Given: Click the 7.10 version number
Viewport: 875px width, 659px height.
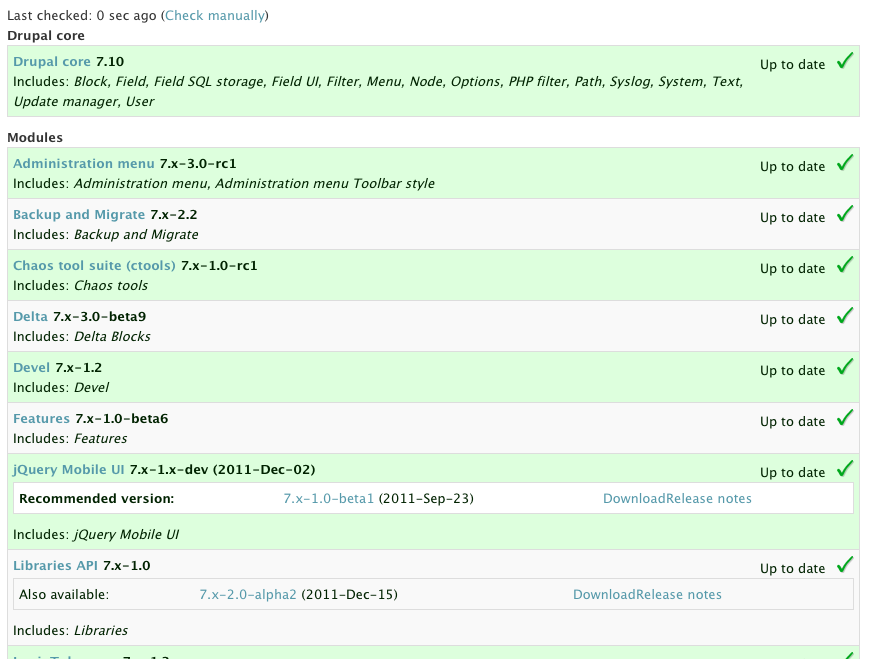Looking at the screenshot, I should click(110, 61).
